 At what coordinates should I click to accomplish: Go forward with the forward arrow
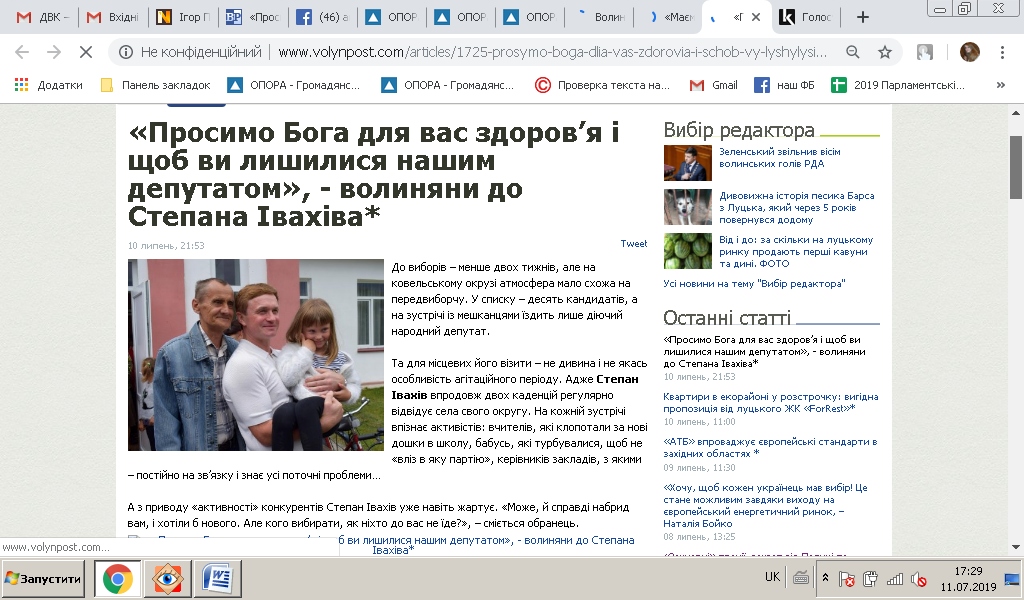(x=54, y=52)
